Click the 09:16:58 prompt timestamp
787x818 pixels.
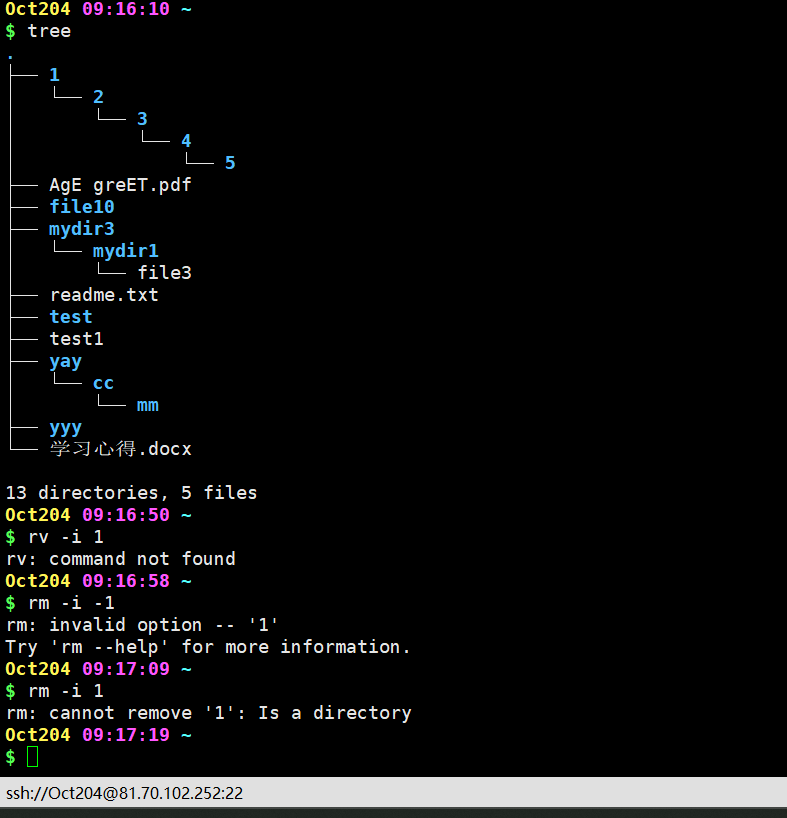click(x=126, y=581)
